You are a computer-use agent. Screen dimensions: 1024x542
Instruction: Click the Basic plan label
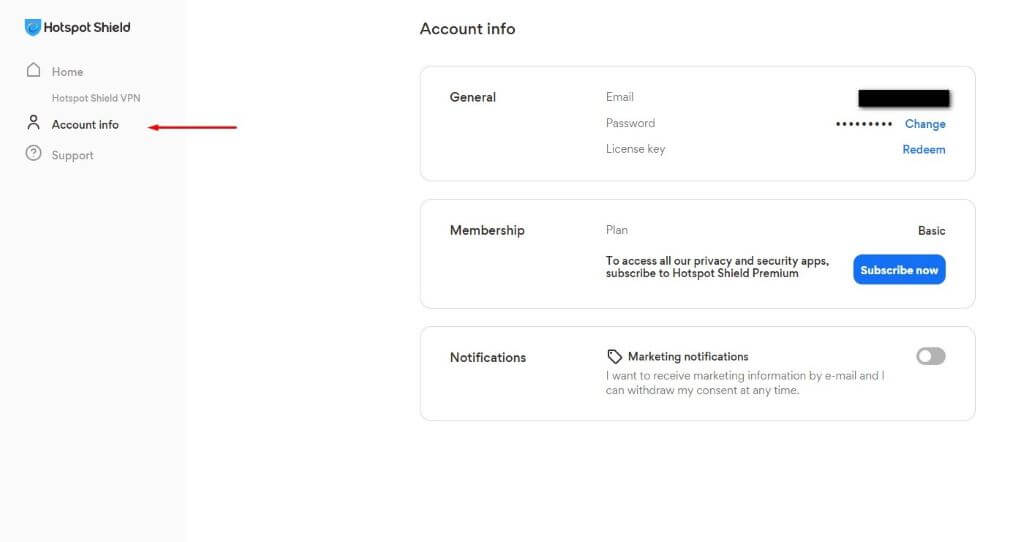point(931,231)
